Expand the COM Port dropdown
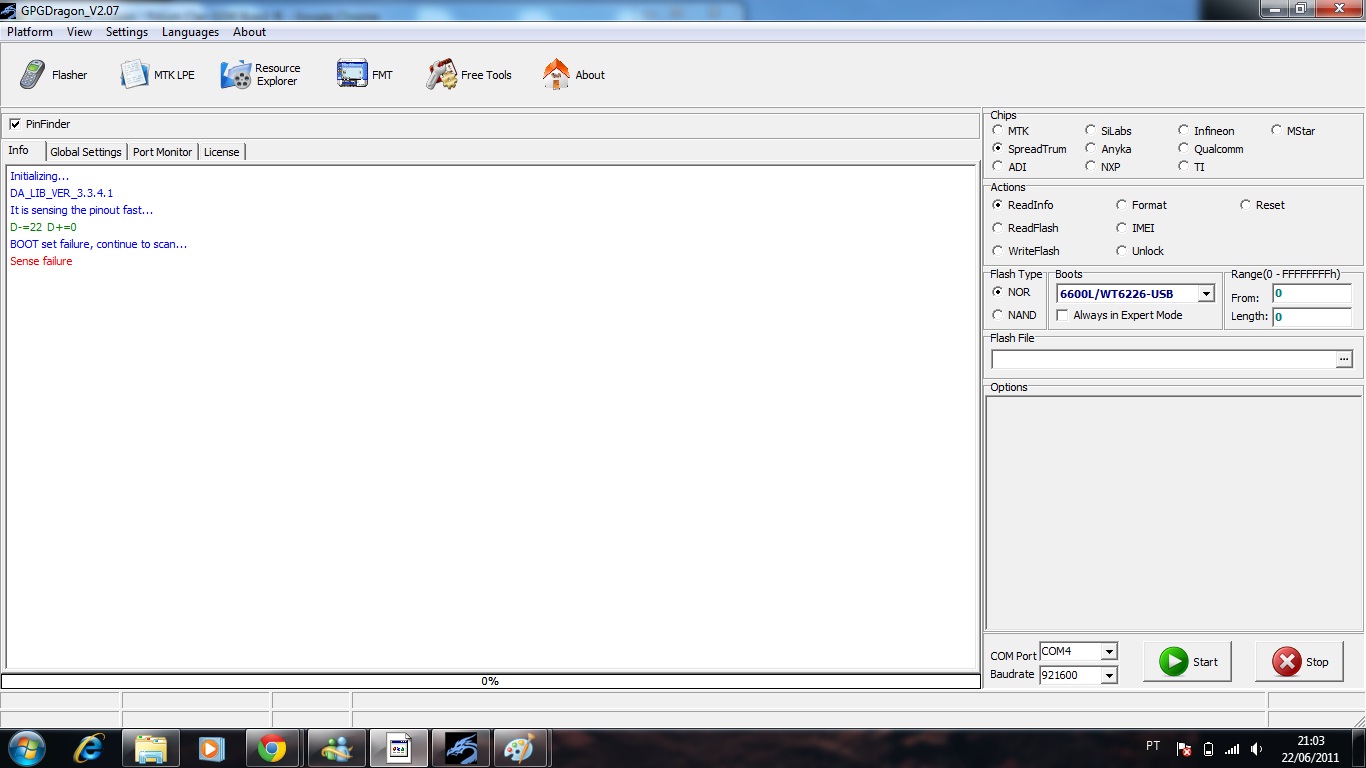 tap(1108, 652)
